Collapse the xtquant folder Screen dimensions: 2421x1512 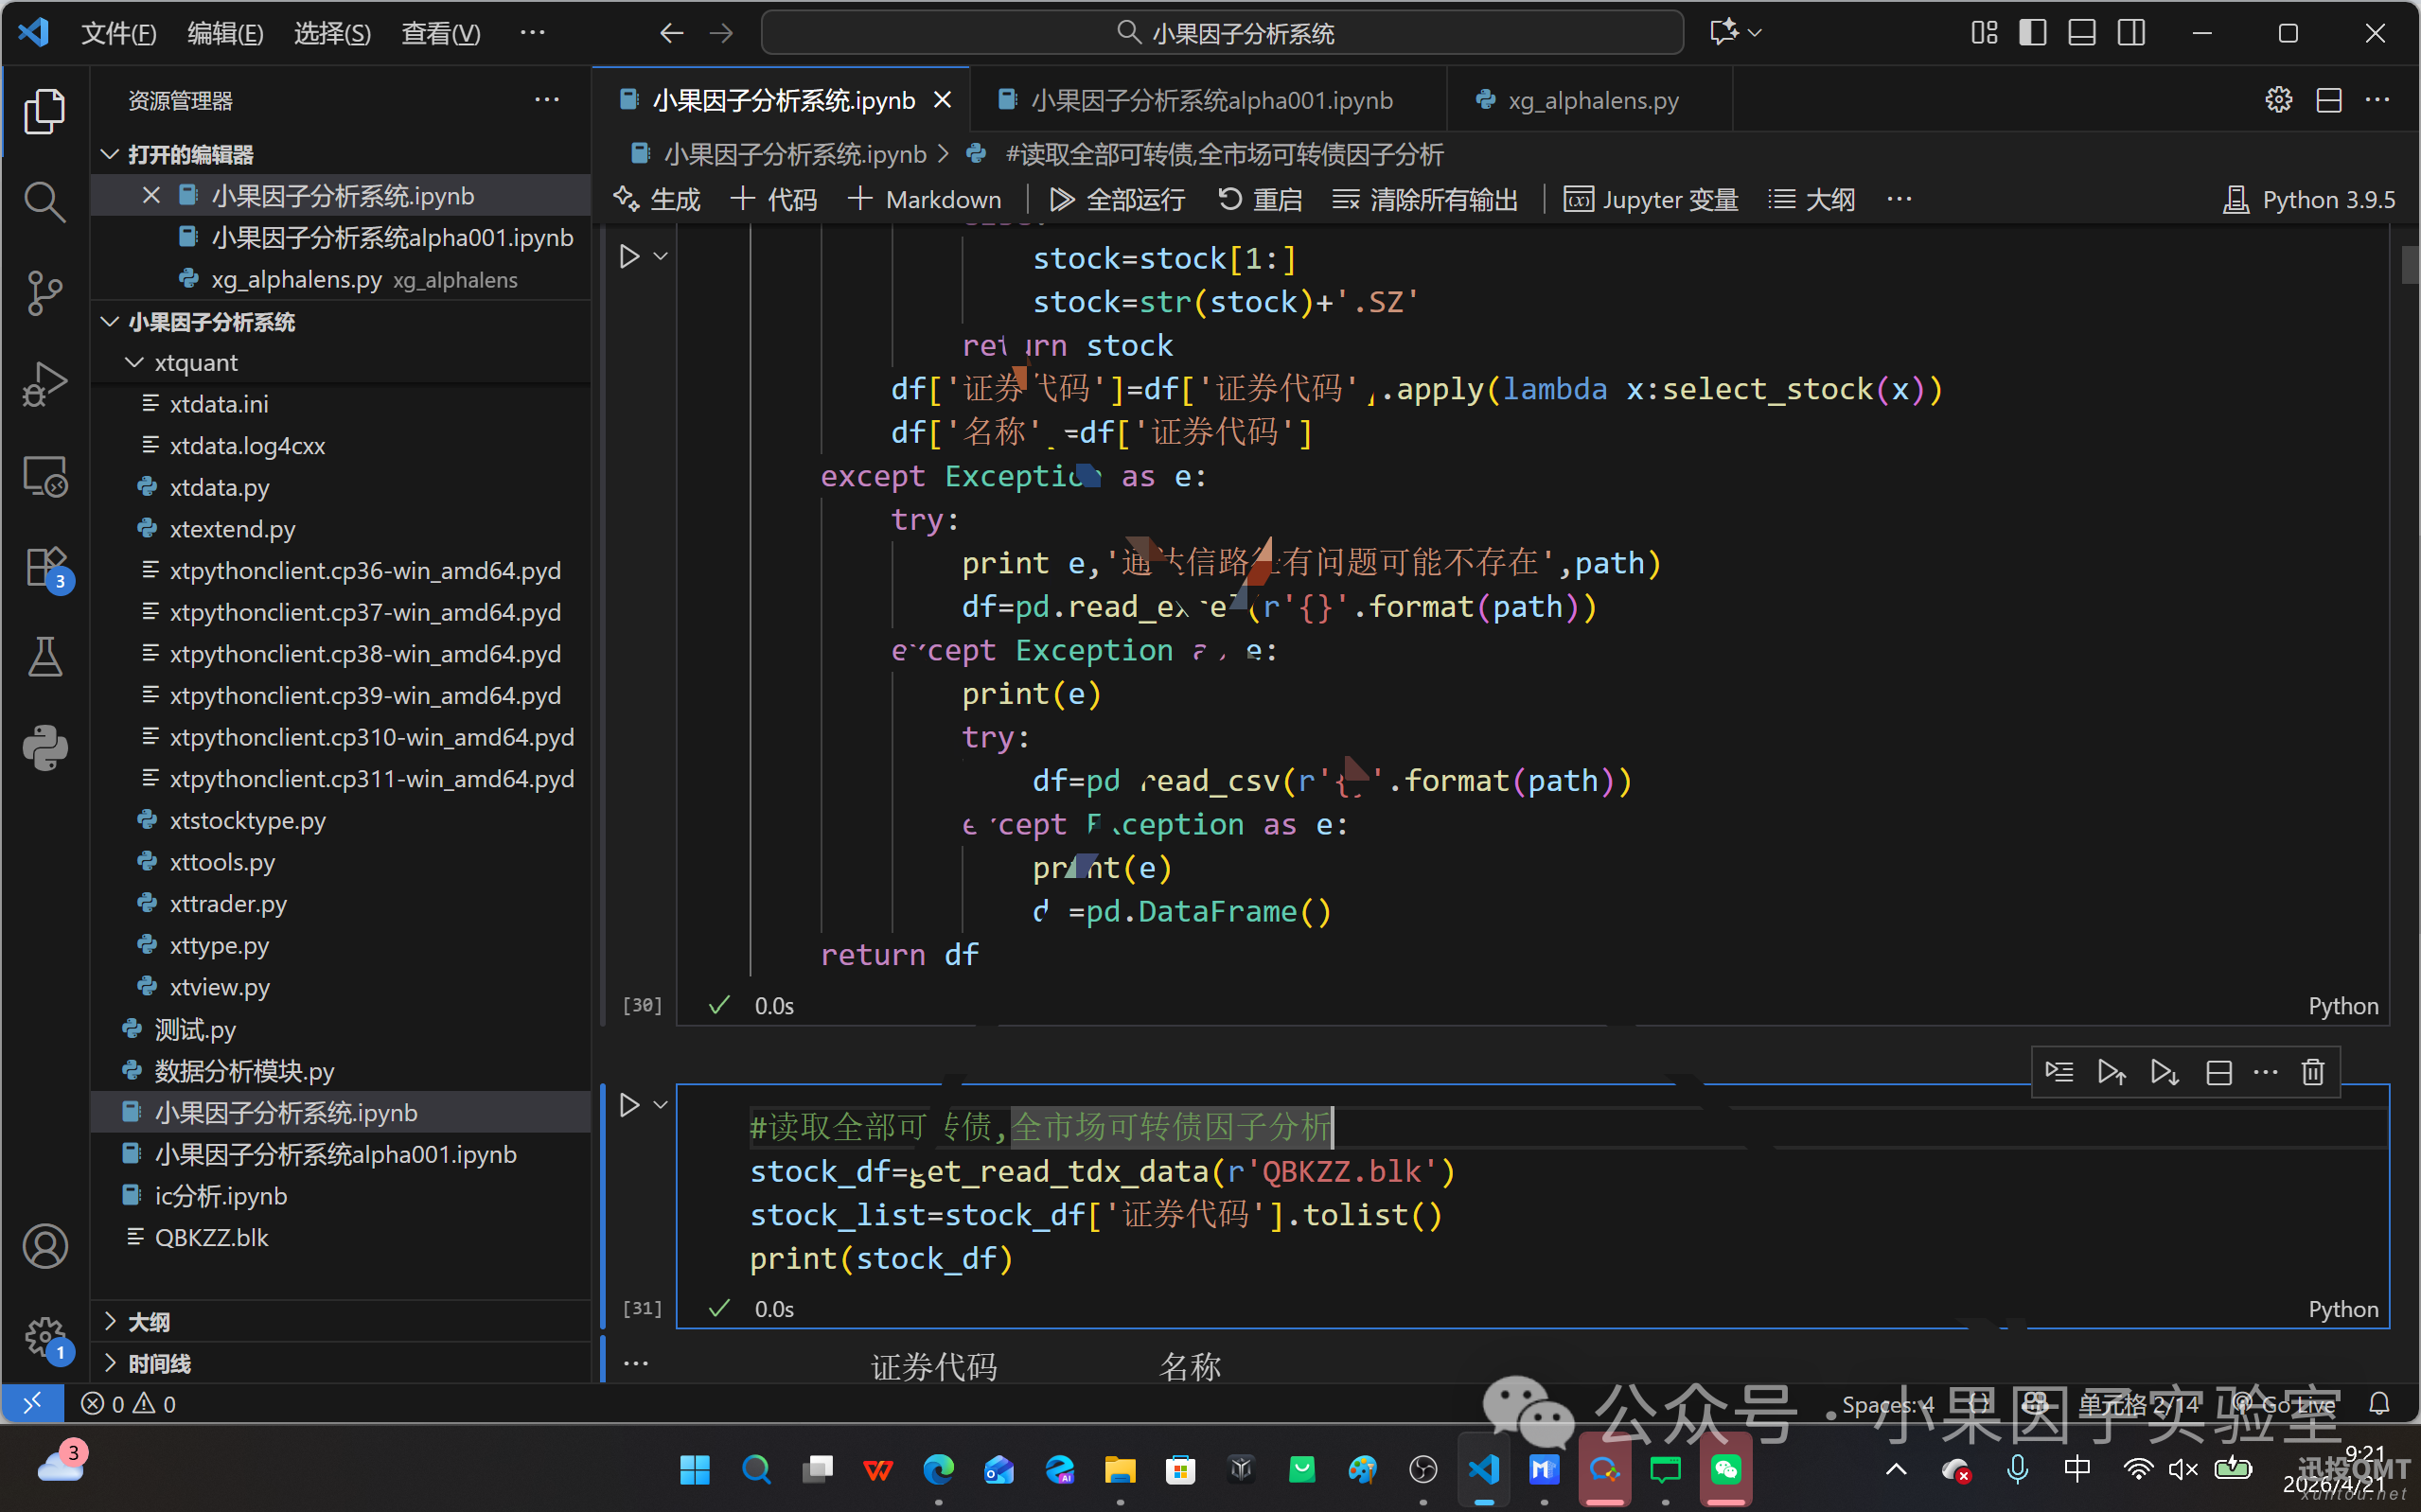pyautogui.click(x=134, y=362)
